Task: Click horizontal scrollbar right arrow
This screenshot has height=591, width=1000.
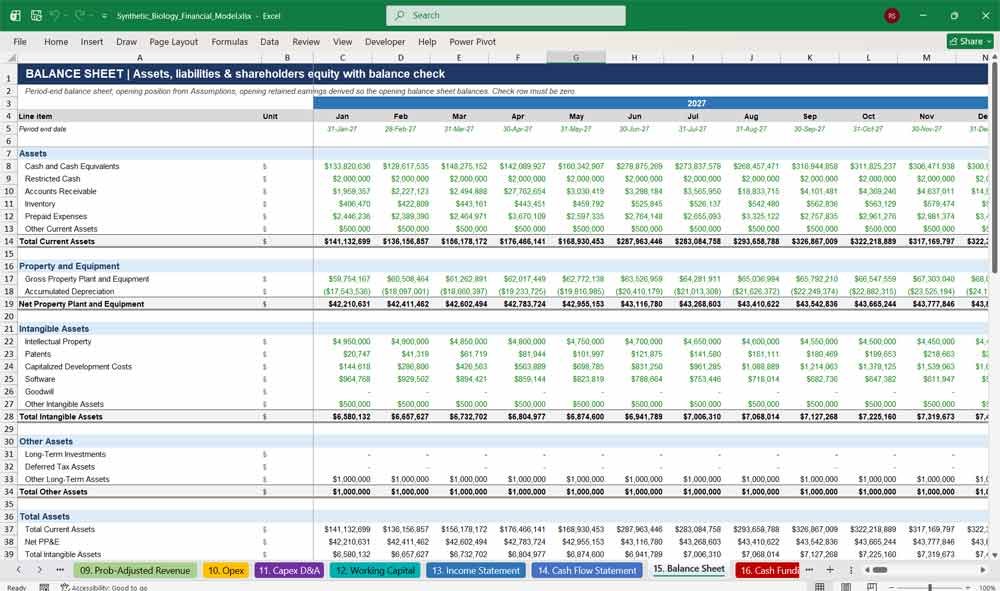Action: pos(983,569)
